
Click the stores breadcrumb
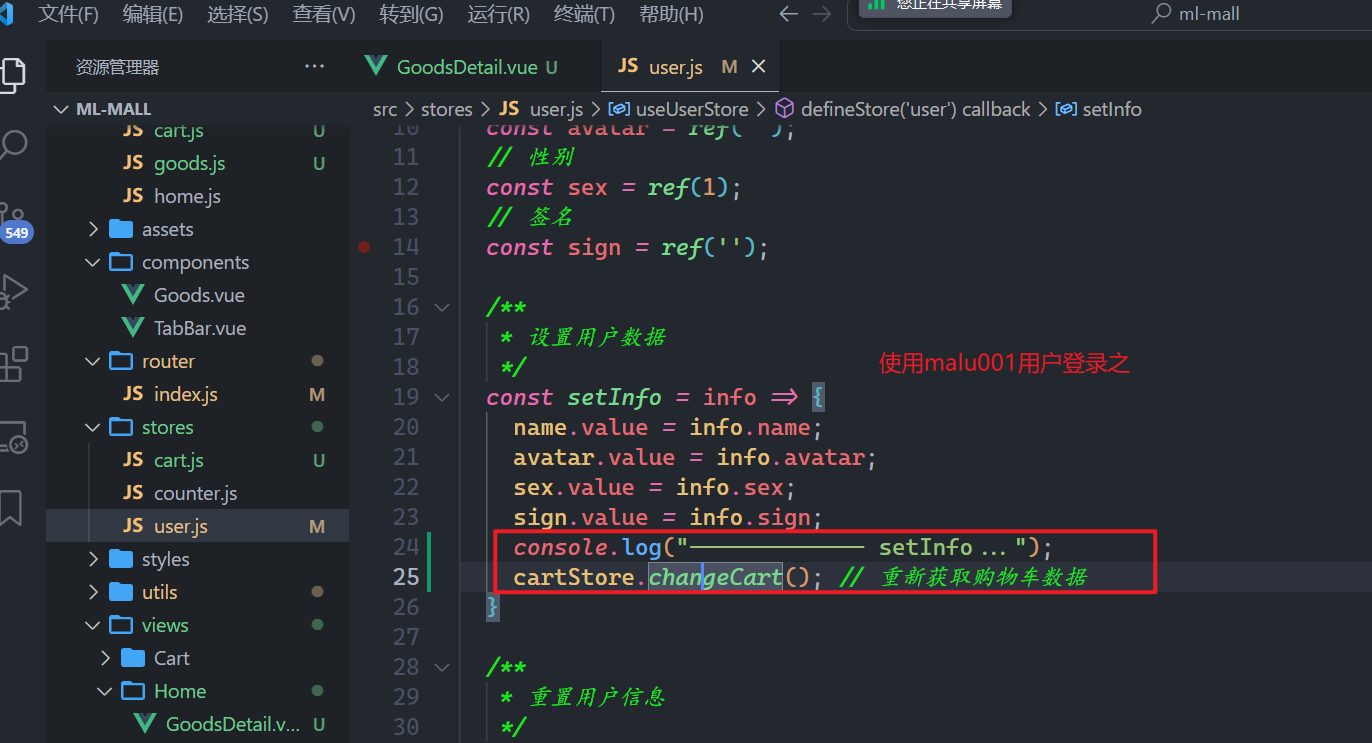446,109
